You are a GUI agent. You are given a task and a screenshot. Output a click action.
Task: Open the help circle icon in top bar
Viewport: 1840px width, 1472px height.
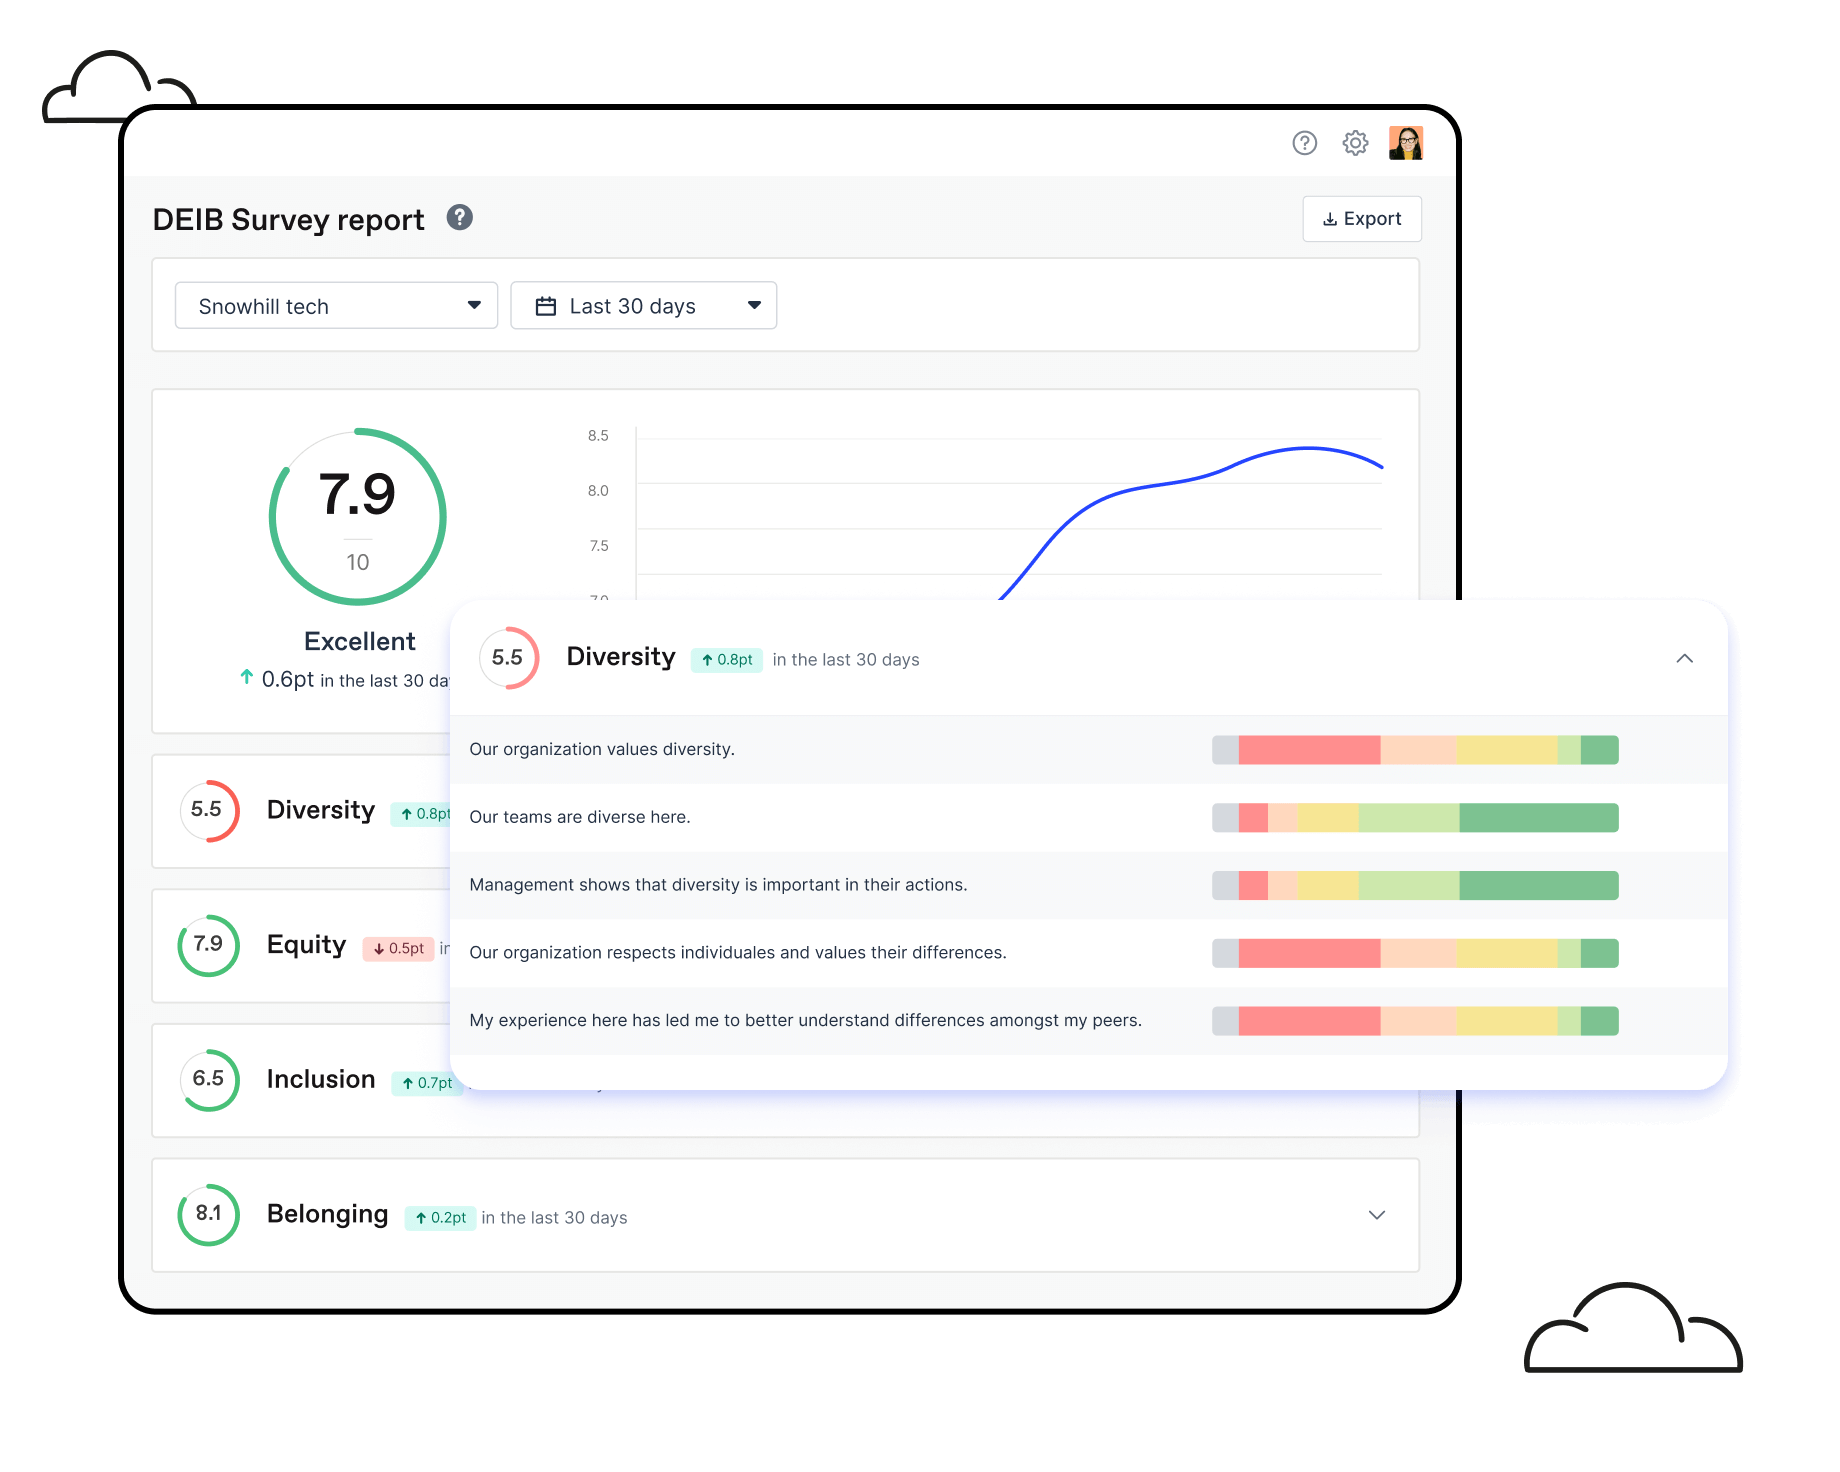pyautogui.click(x=1304, y=143)
